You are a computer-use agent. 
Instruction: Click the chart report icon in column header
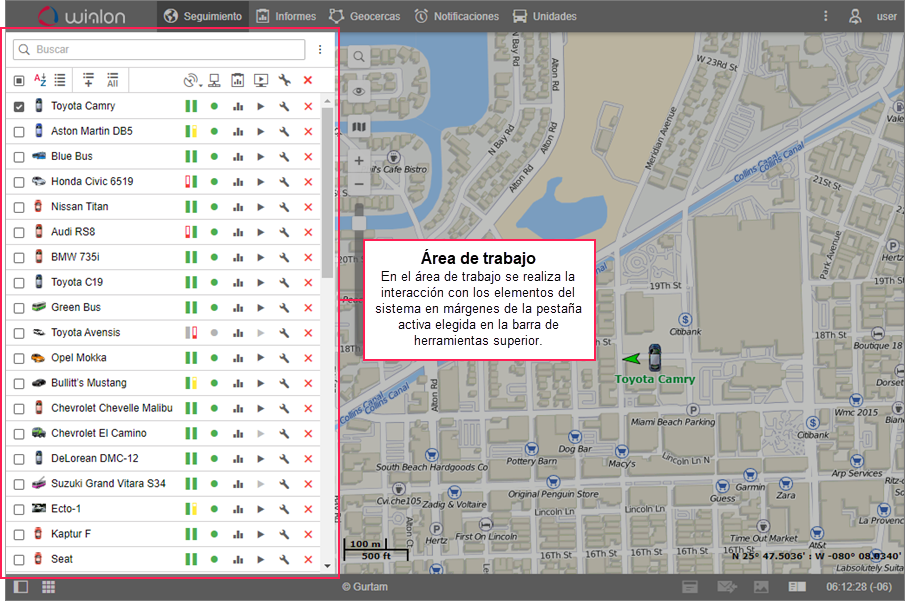[x=238, y=80]
